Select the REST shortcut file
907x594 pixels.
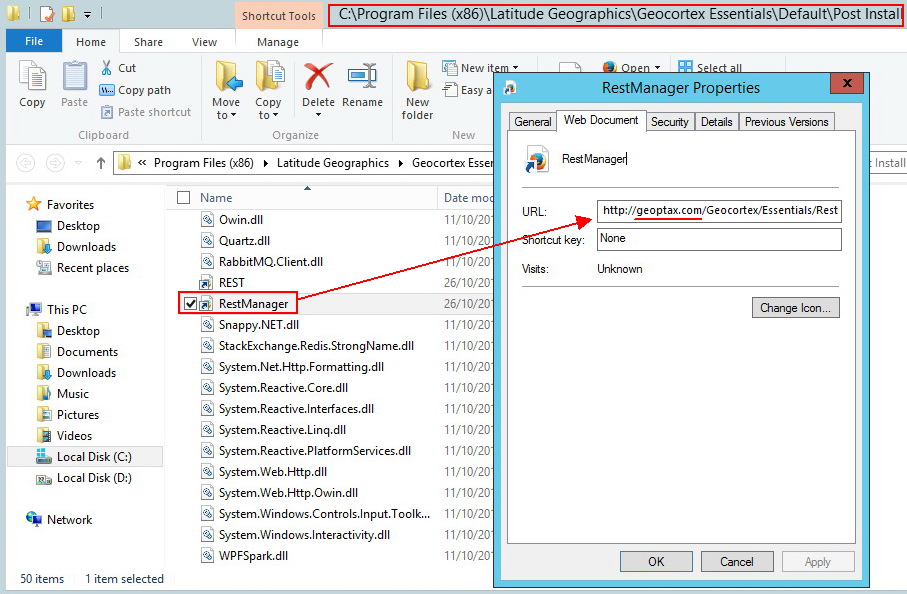(231, 283)
